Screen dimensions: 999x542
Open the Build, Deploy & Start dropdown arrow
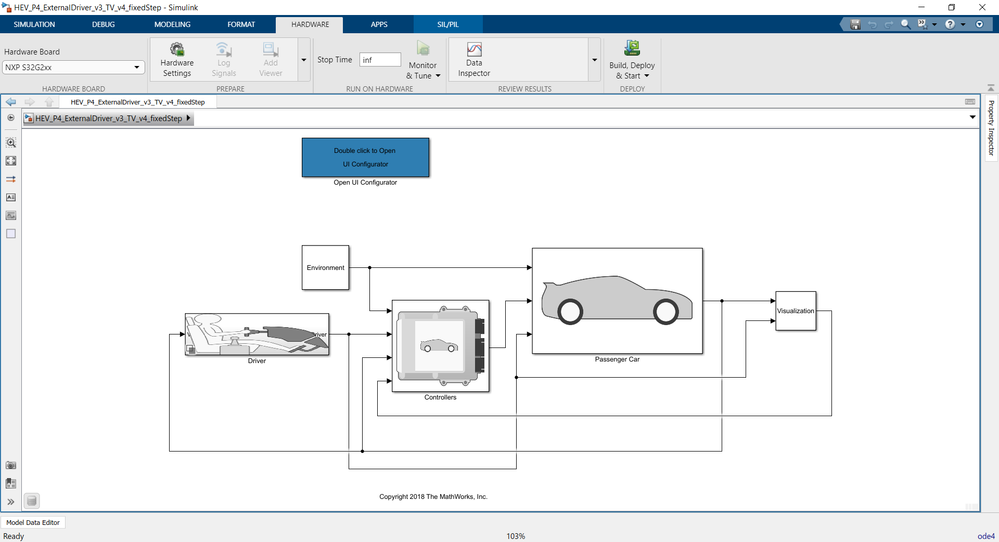pyautogui.click(x=647, y=76)
